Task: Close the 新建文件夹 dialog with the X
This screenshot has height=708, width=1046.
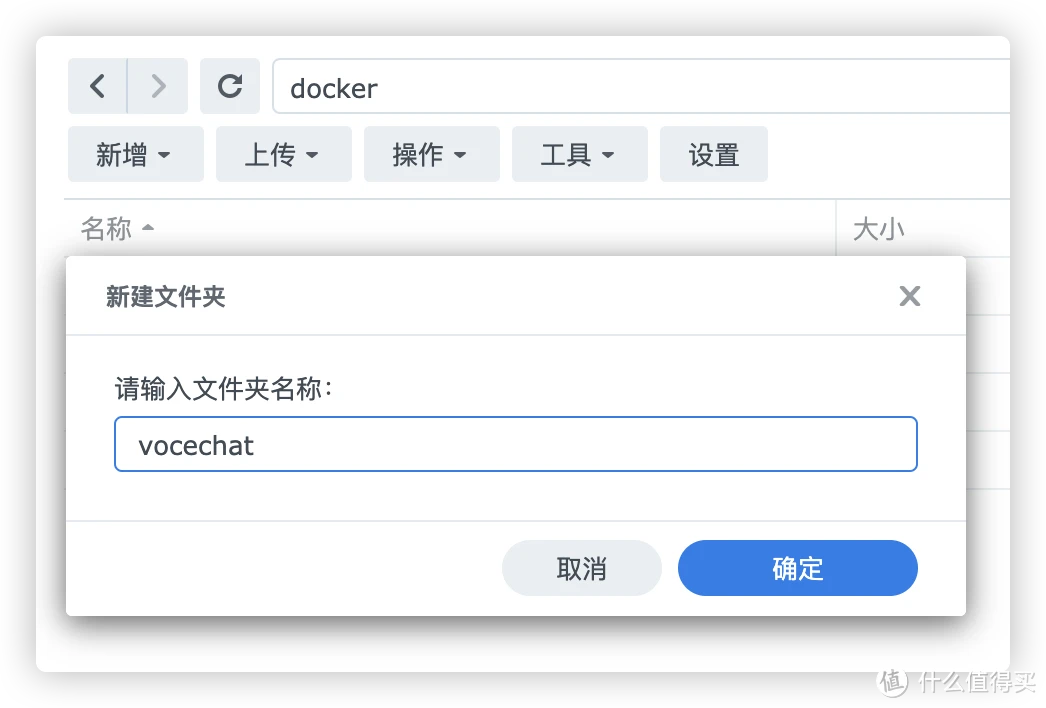Action: 909,296
